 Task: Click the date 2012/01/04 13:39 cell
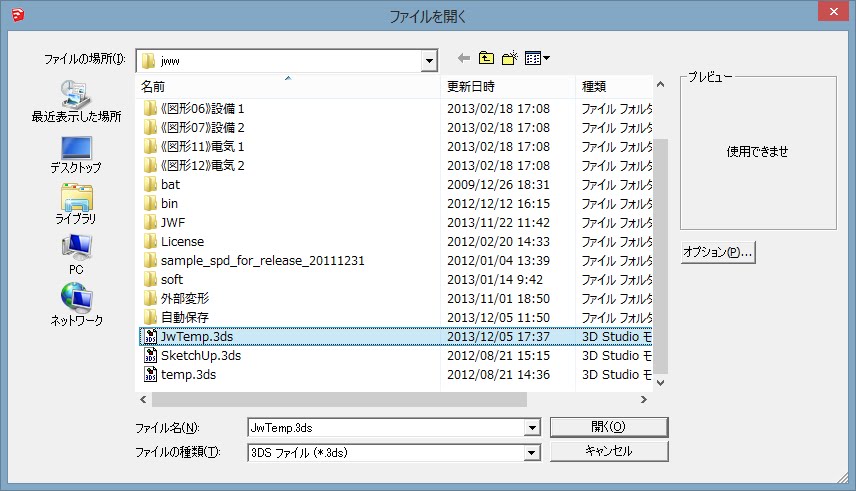(x=498, y=261)
